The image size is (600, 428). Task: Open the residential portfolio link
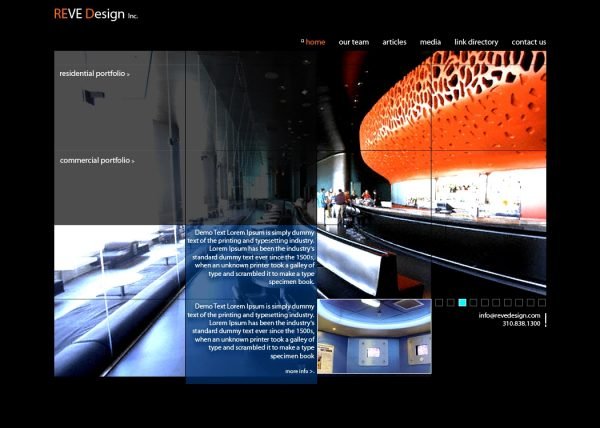tap(94, 73)
